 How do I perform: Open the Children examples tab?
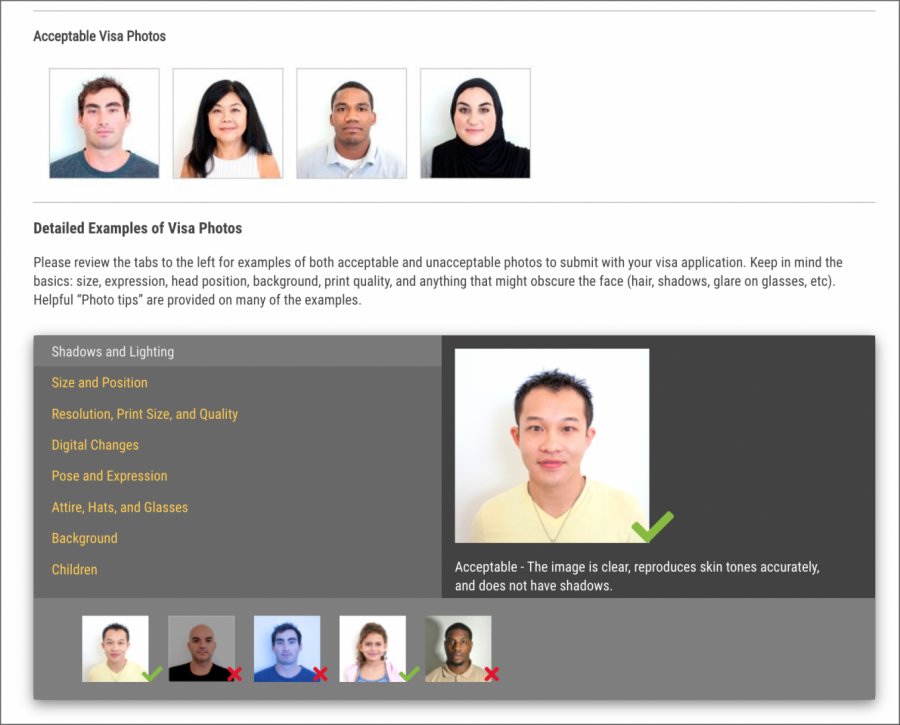click(74, 569)
